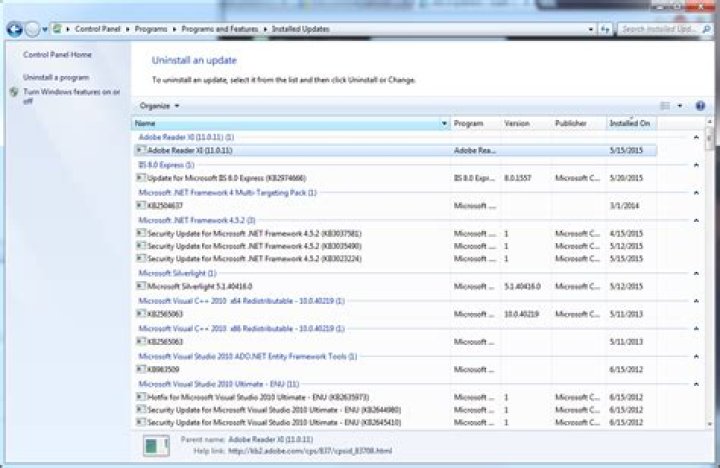This screenshot has height=468, width=720.
Task: Go back with the Back arrow button
Action: pyautogui.click(x=15, y=29)
